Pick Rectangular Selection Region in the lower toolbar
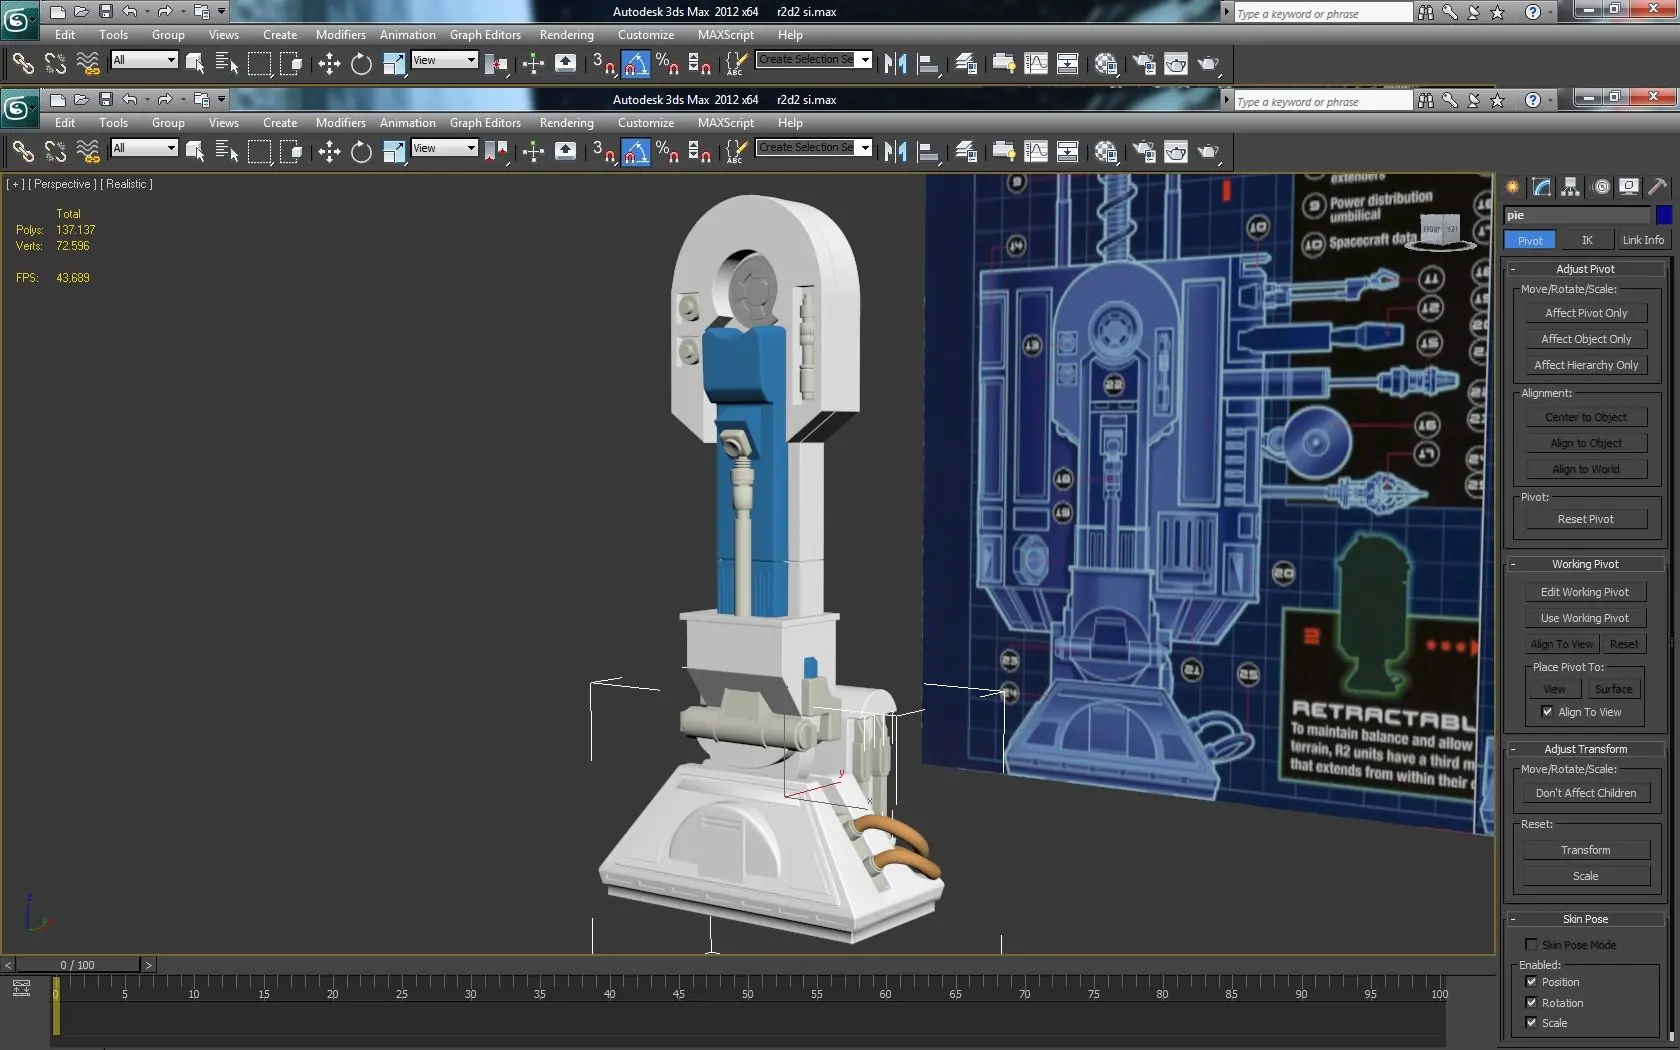This screenshot has width=1680, height=1050. (259, 152)
